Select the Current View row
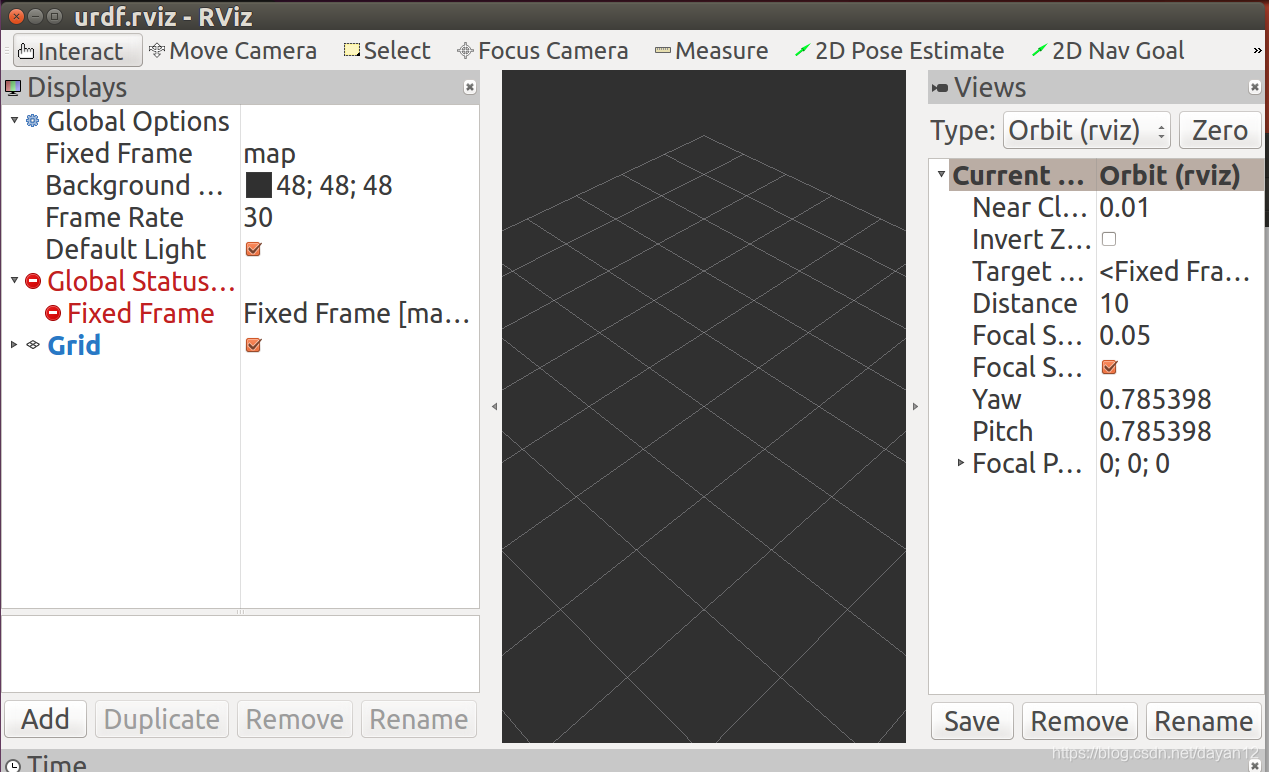The image size is (1269, 772). click(1097, 175)
